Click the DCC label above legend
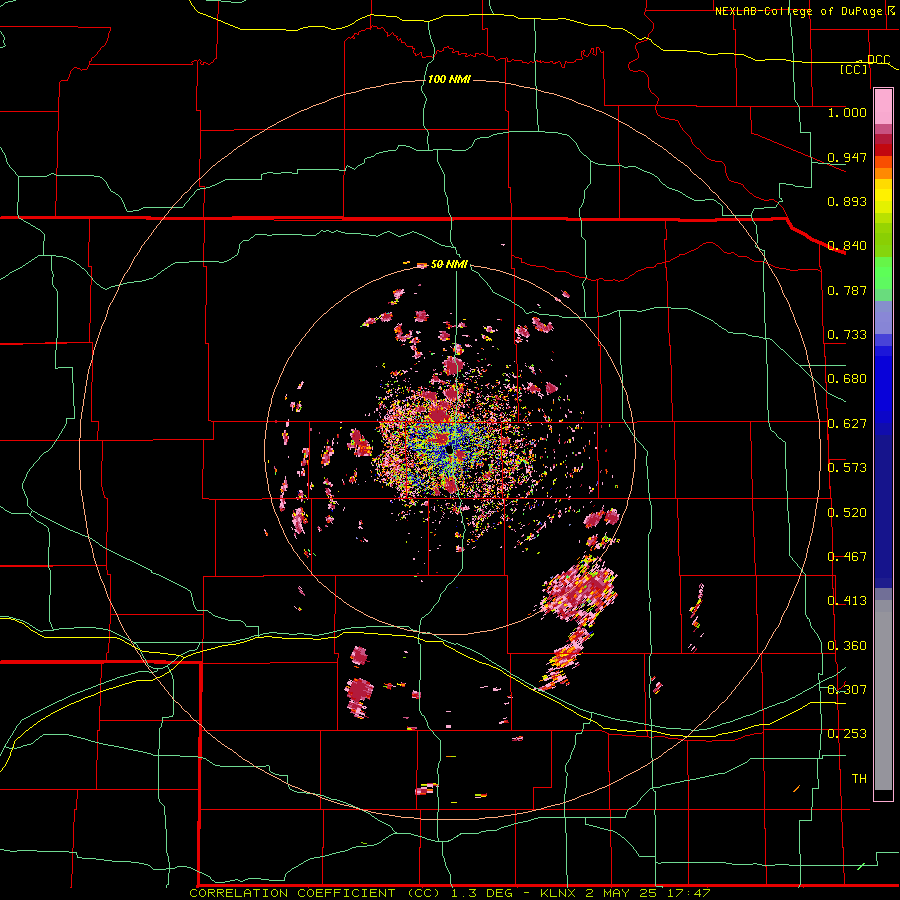 click(x=878, y=59)
